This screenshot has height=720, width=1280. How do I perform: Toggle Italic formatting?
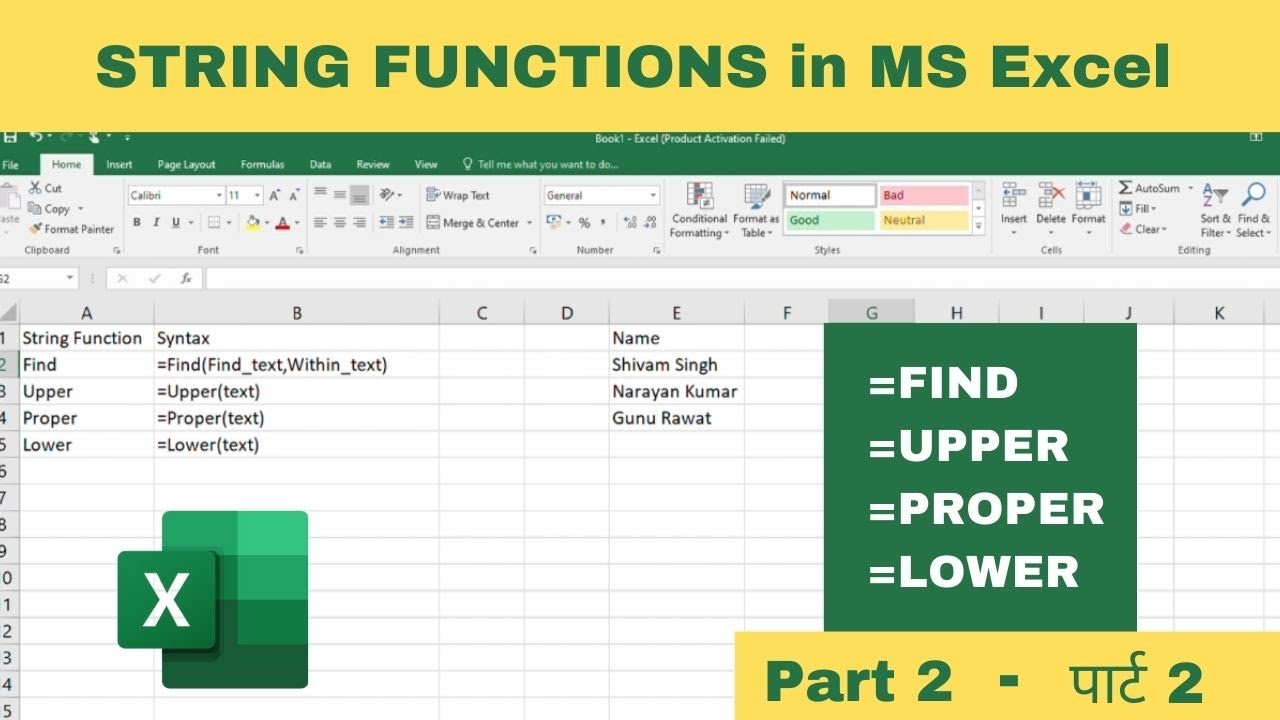157,223
